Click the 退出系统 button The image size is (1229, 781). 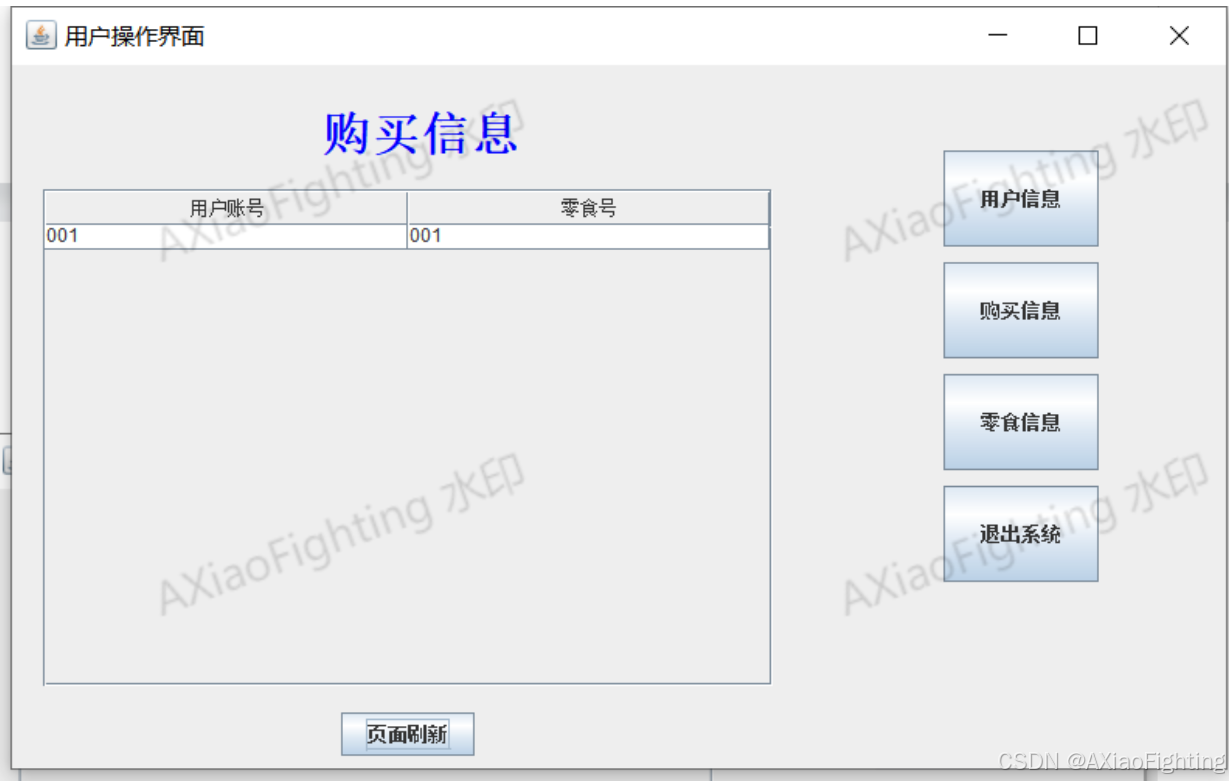click(1021, 534)
